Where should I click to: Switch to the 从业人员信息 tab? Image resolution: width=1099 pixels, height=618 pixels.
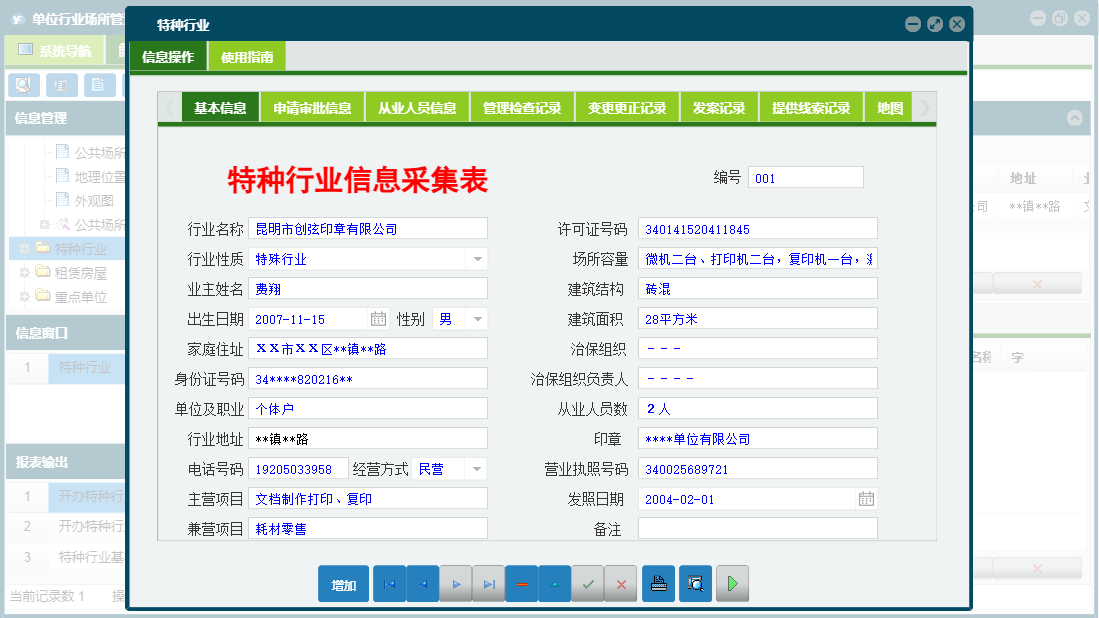coord(418,106)
